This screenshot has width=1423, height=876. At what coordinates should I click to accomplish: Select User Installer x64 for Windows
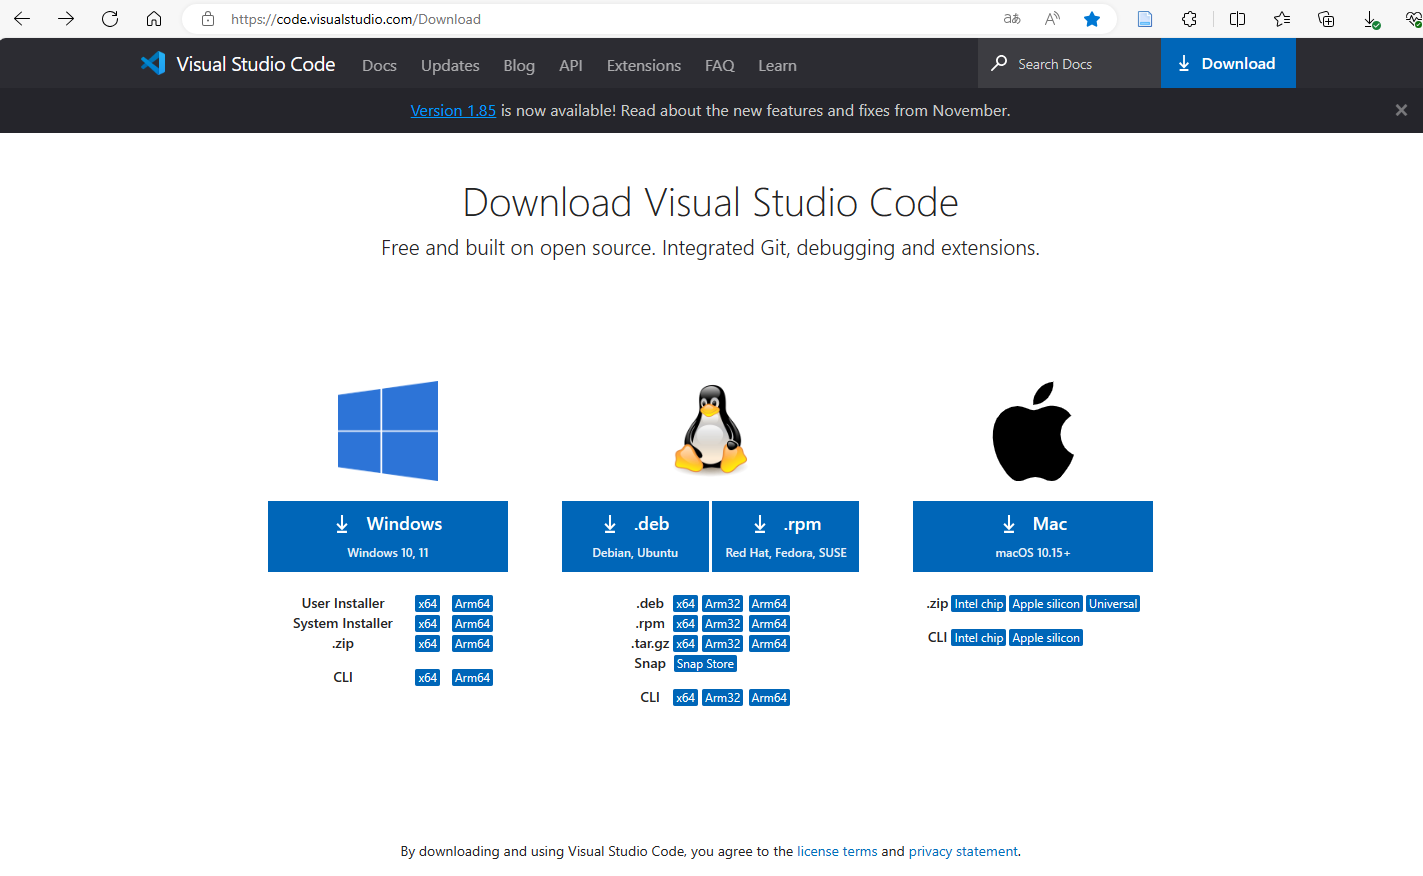coord(428,604)
